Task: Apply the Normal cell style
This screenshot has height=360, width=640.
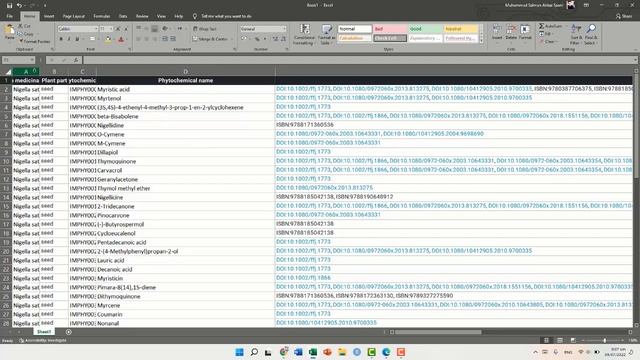Action: [x=355, y=29]
